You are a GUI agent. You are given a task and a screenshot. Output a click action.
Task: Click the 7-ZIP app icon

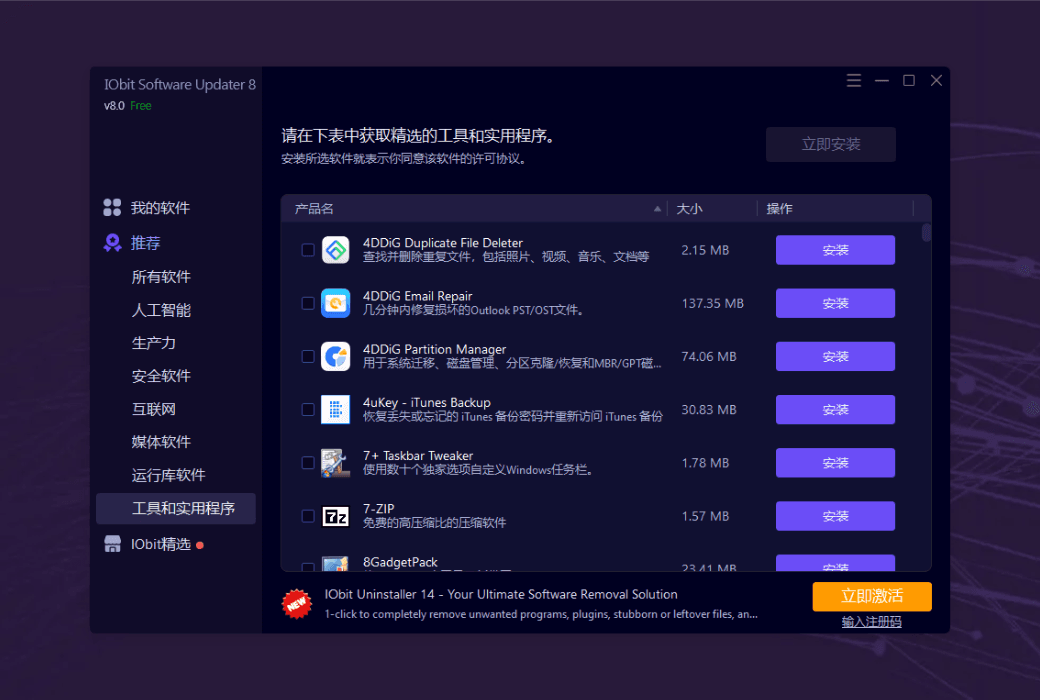coord(336,516)
